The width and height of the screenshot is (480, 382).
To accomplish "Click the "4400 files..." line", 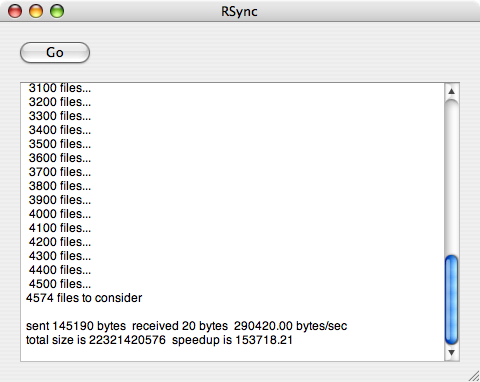I will (60, 270).
